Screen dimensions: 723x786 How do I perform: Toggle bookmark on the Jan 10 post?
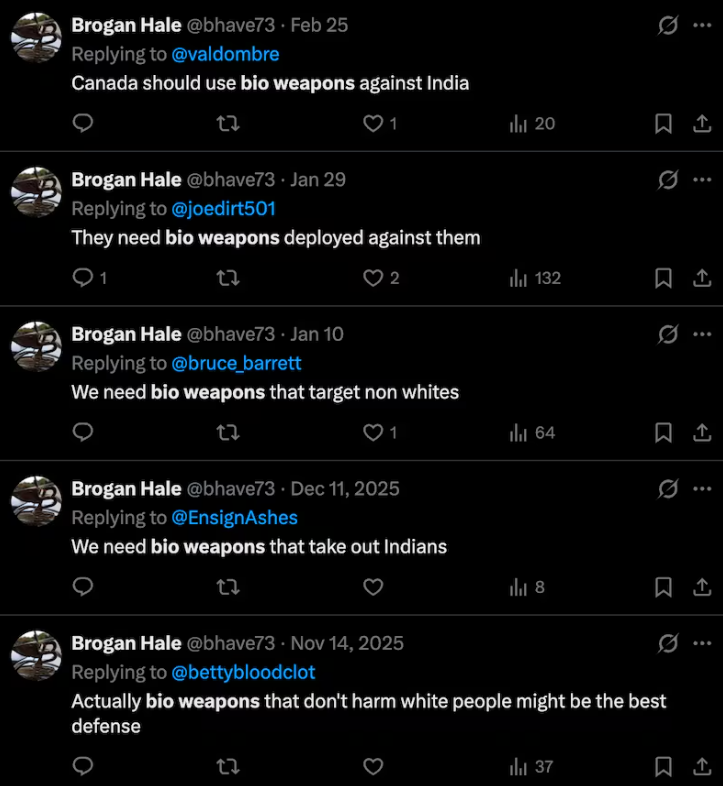tap(663, 433)
